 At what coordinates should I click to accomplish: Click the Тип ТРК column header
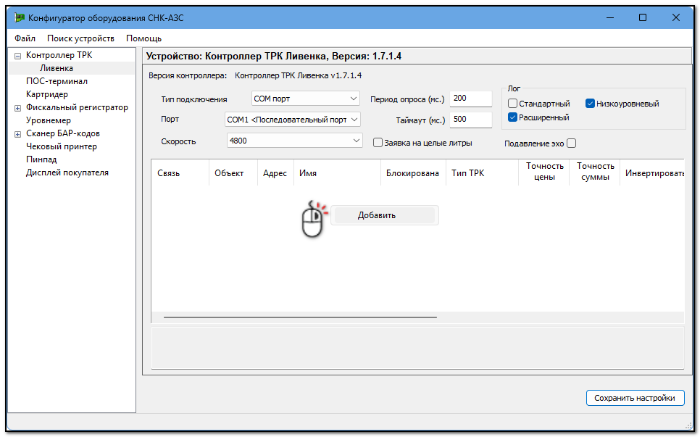click(482, 173)
